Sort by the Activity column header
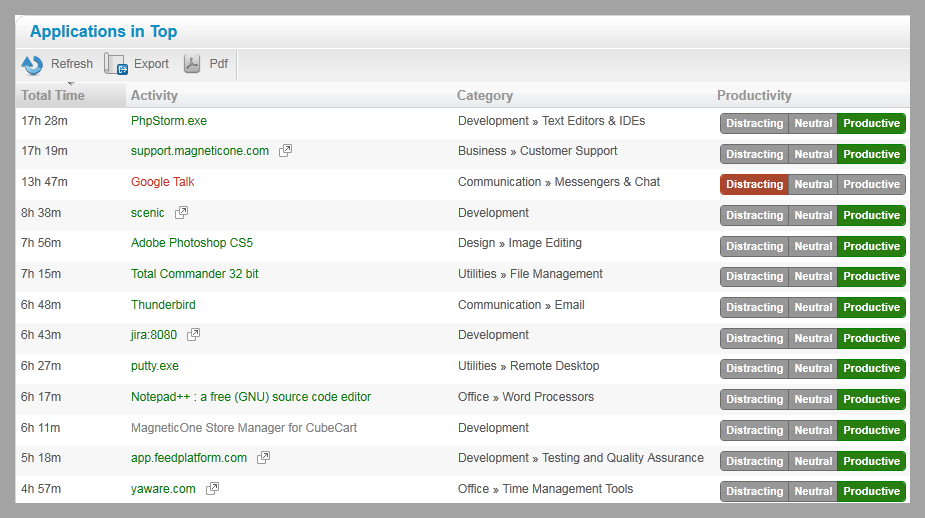925x518 pixels. pyautogui.click(x=154, y=96)
